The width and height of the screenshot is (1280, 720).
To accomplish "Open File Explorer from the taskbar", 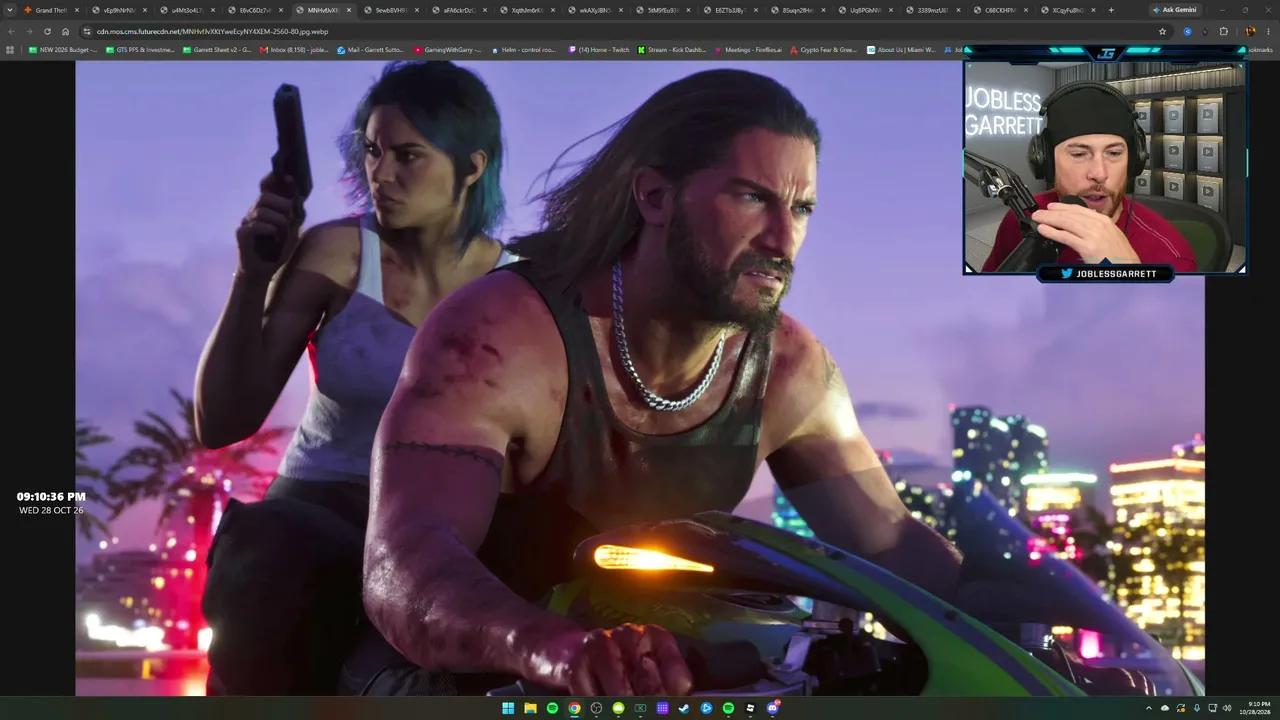I will [530, 708].
